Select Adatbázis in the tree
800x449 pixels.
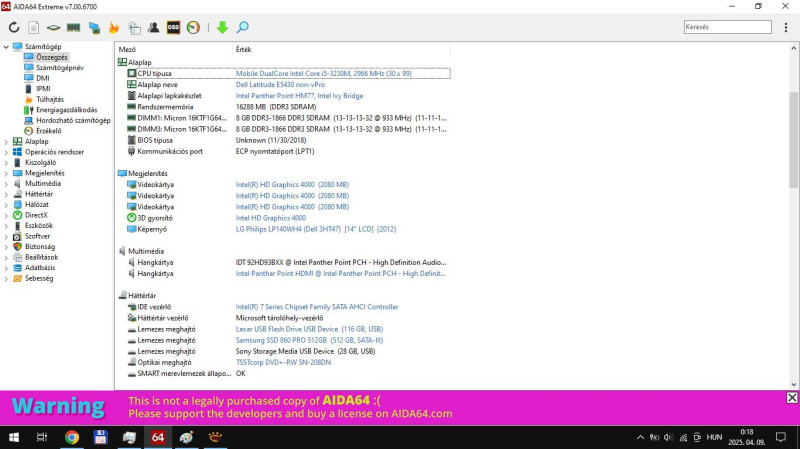point(40,267)
